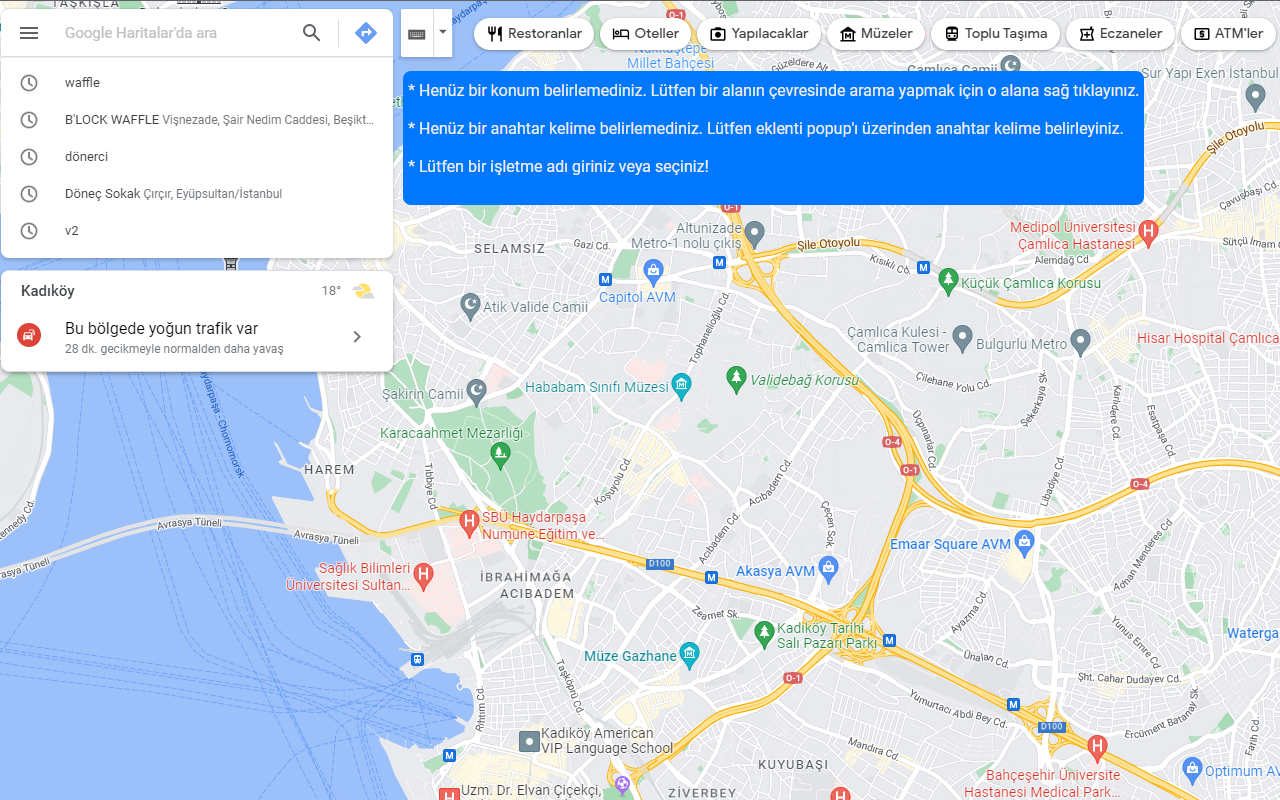Filter results by Eczaneler
Screen dimensions: 1280x800
1120,33
